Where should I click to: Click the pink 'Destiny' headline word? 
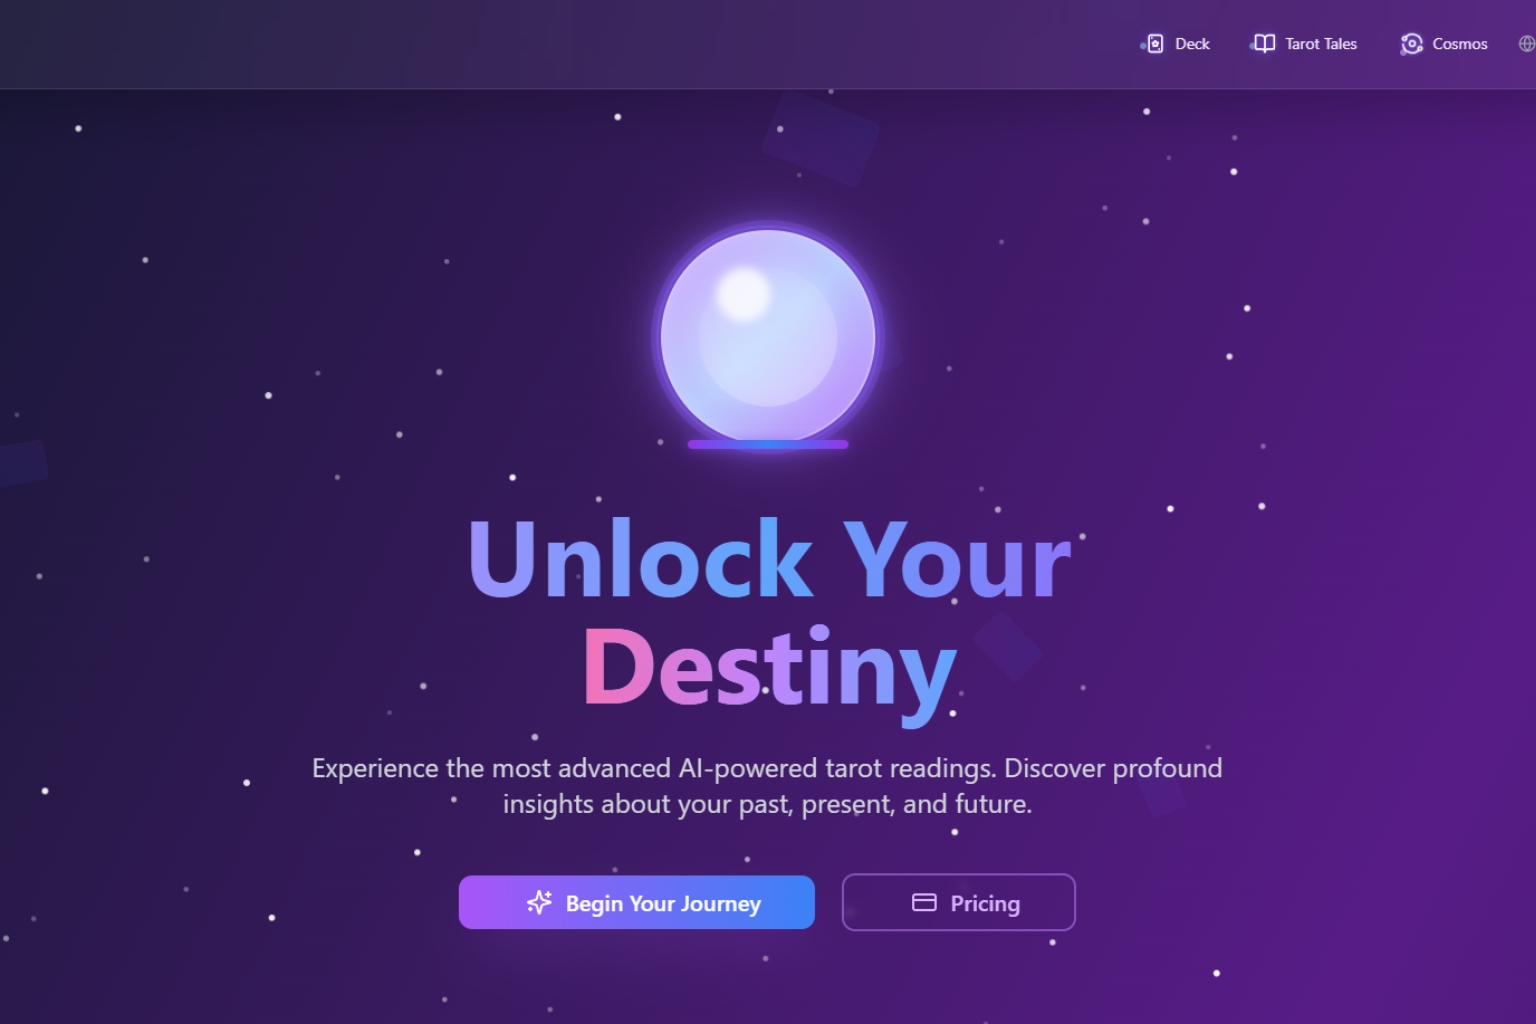(770, 668)
